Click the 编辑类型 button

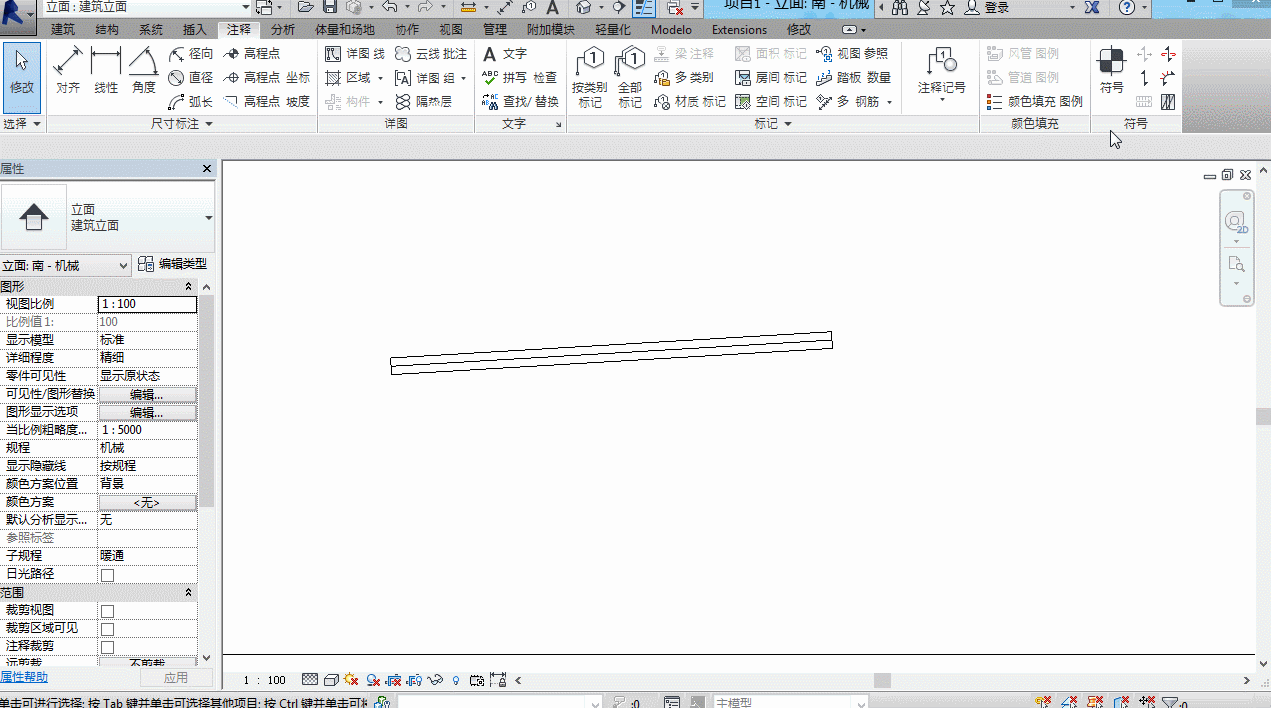(172, 264)
